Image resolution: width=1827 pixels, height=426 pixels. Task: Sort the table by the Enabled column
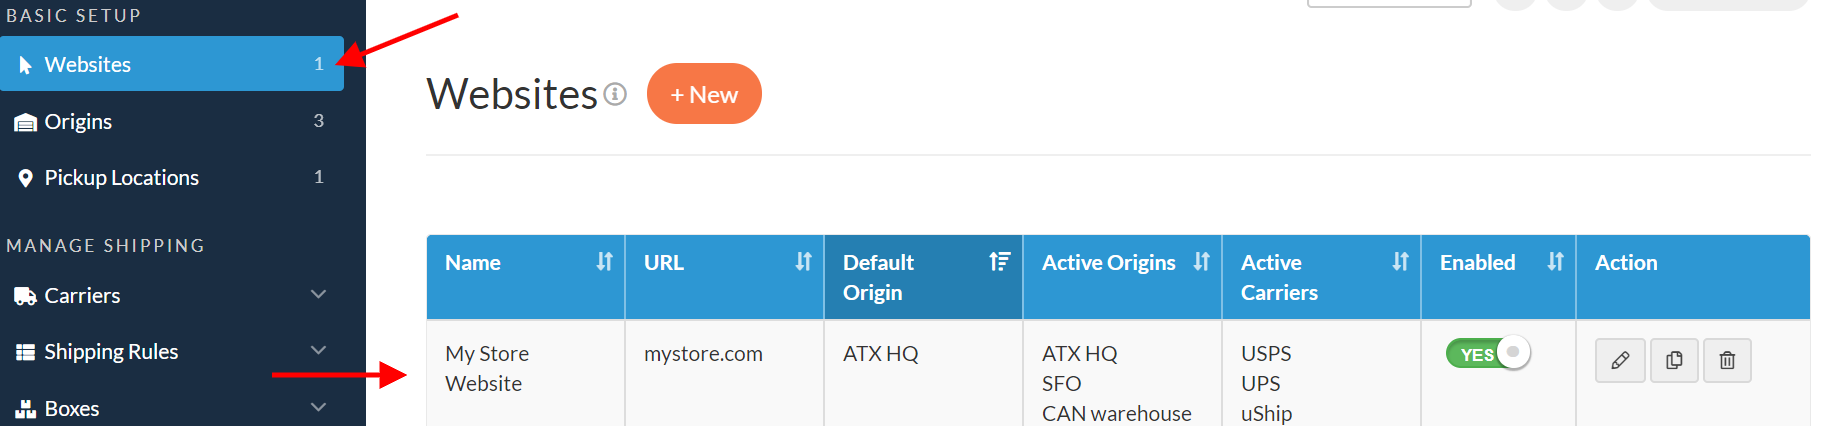[1555, 262]
